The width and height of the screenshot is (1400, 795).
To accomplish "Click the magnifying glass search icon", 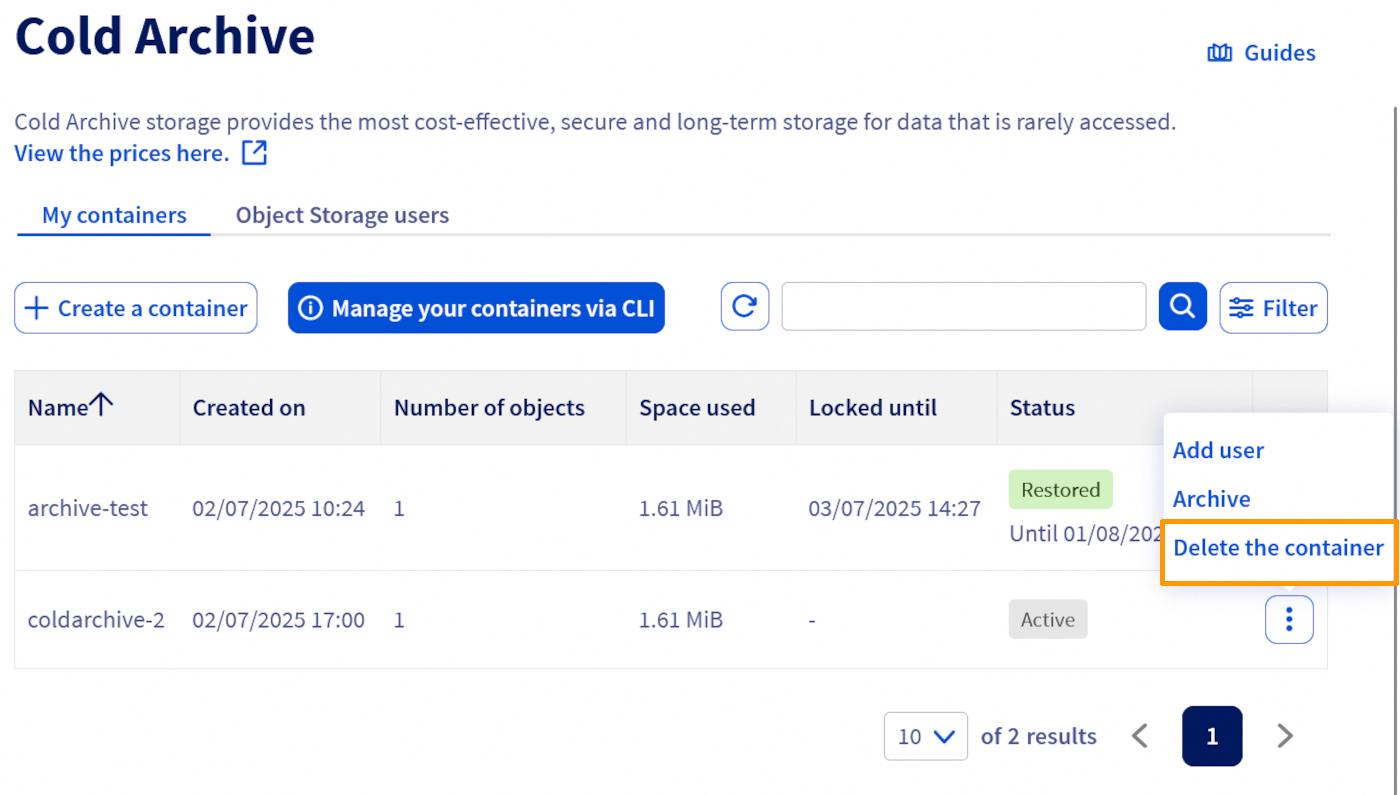I will point(1182,306).
